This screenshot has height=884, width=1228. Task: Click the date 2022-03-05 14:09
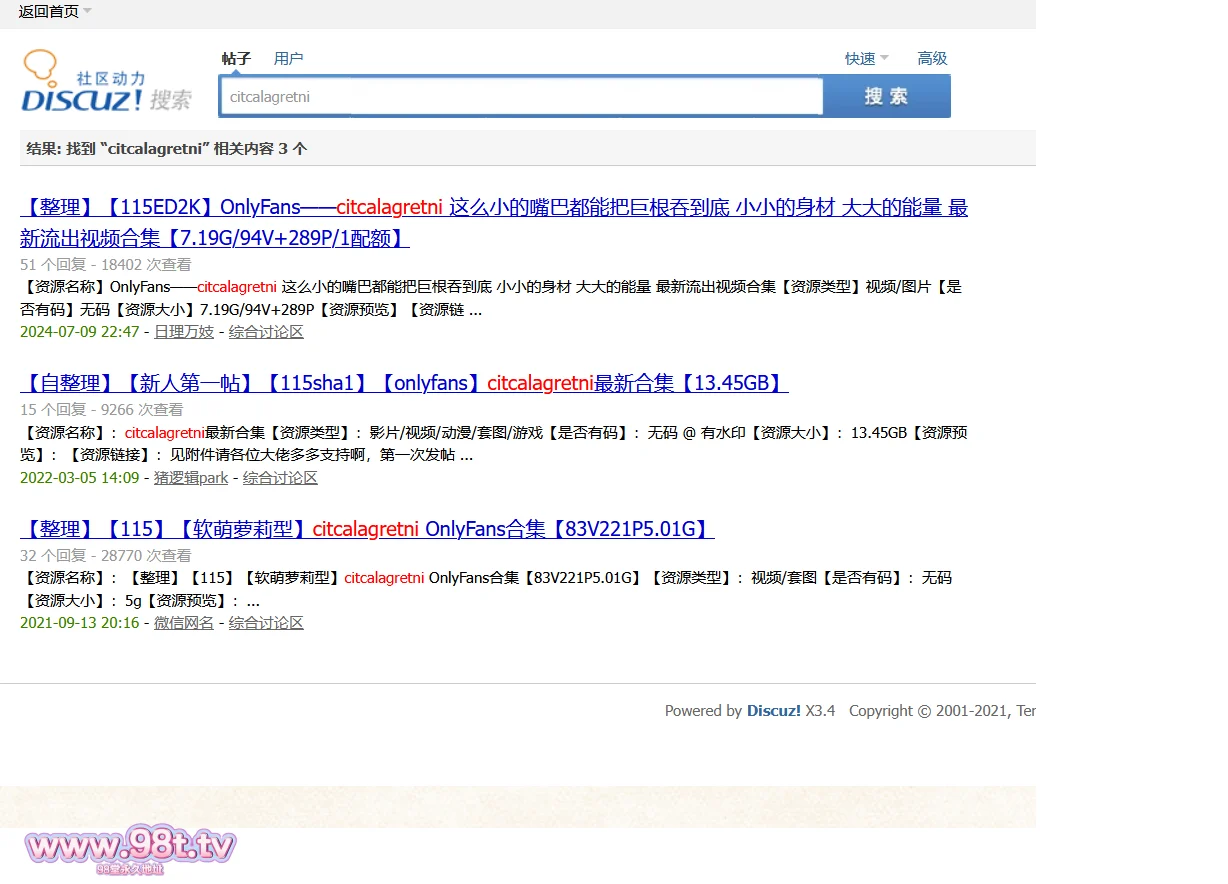80,478
